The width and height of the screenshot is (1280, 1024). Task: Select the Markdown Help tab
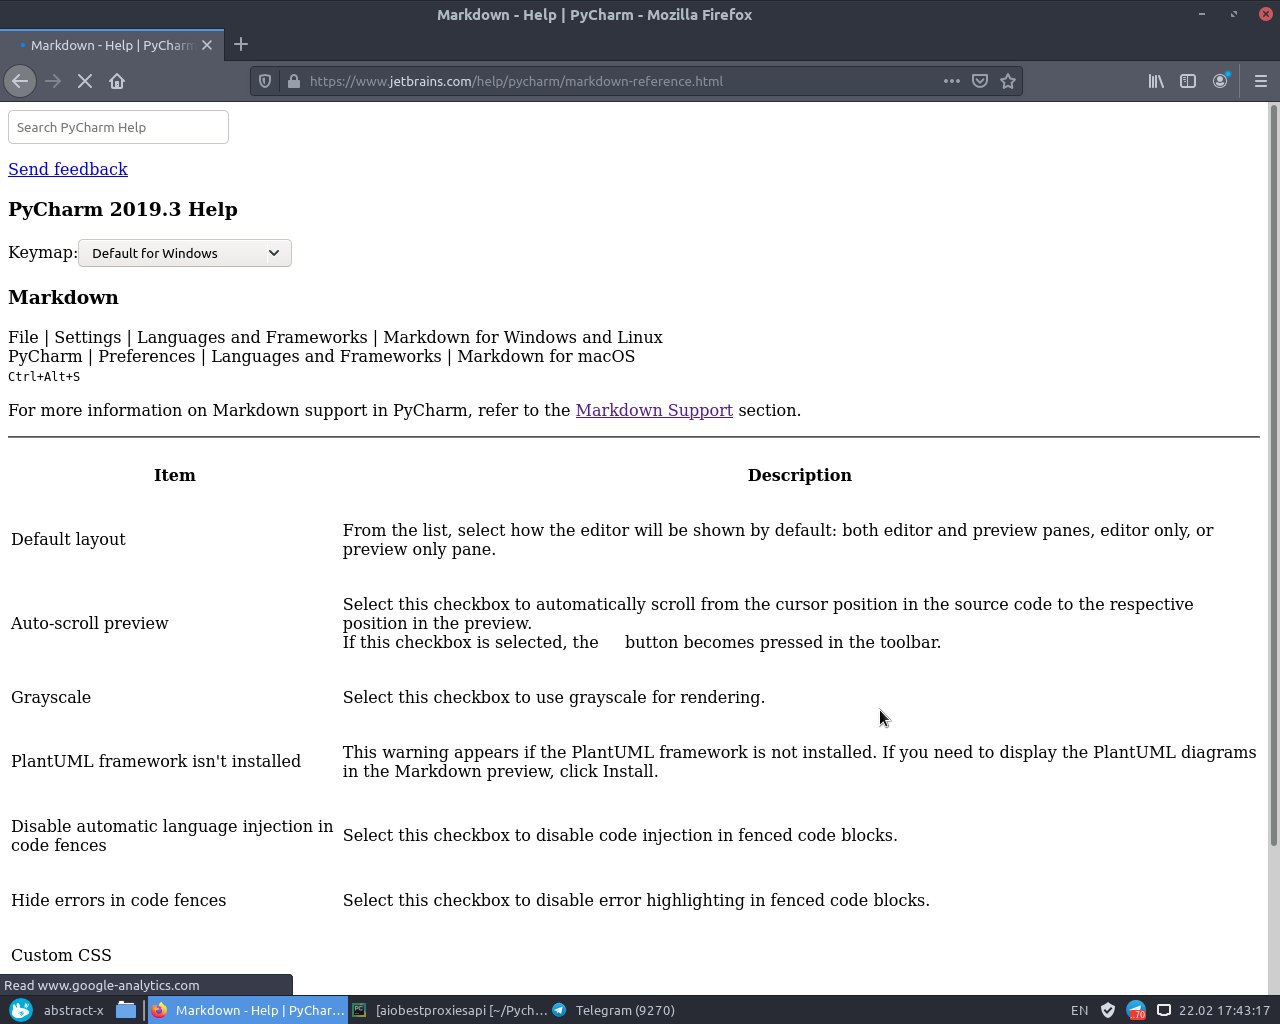click(x=110, y=45)
